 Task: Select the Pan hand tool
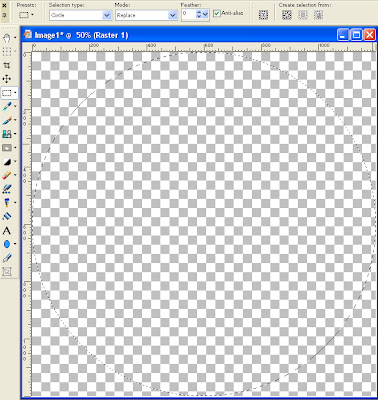click(x=6, y=38)
